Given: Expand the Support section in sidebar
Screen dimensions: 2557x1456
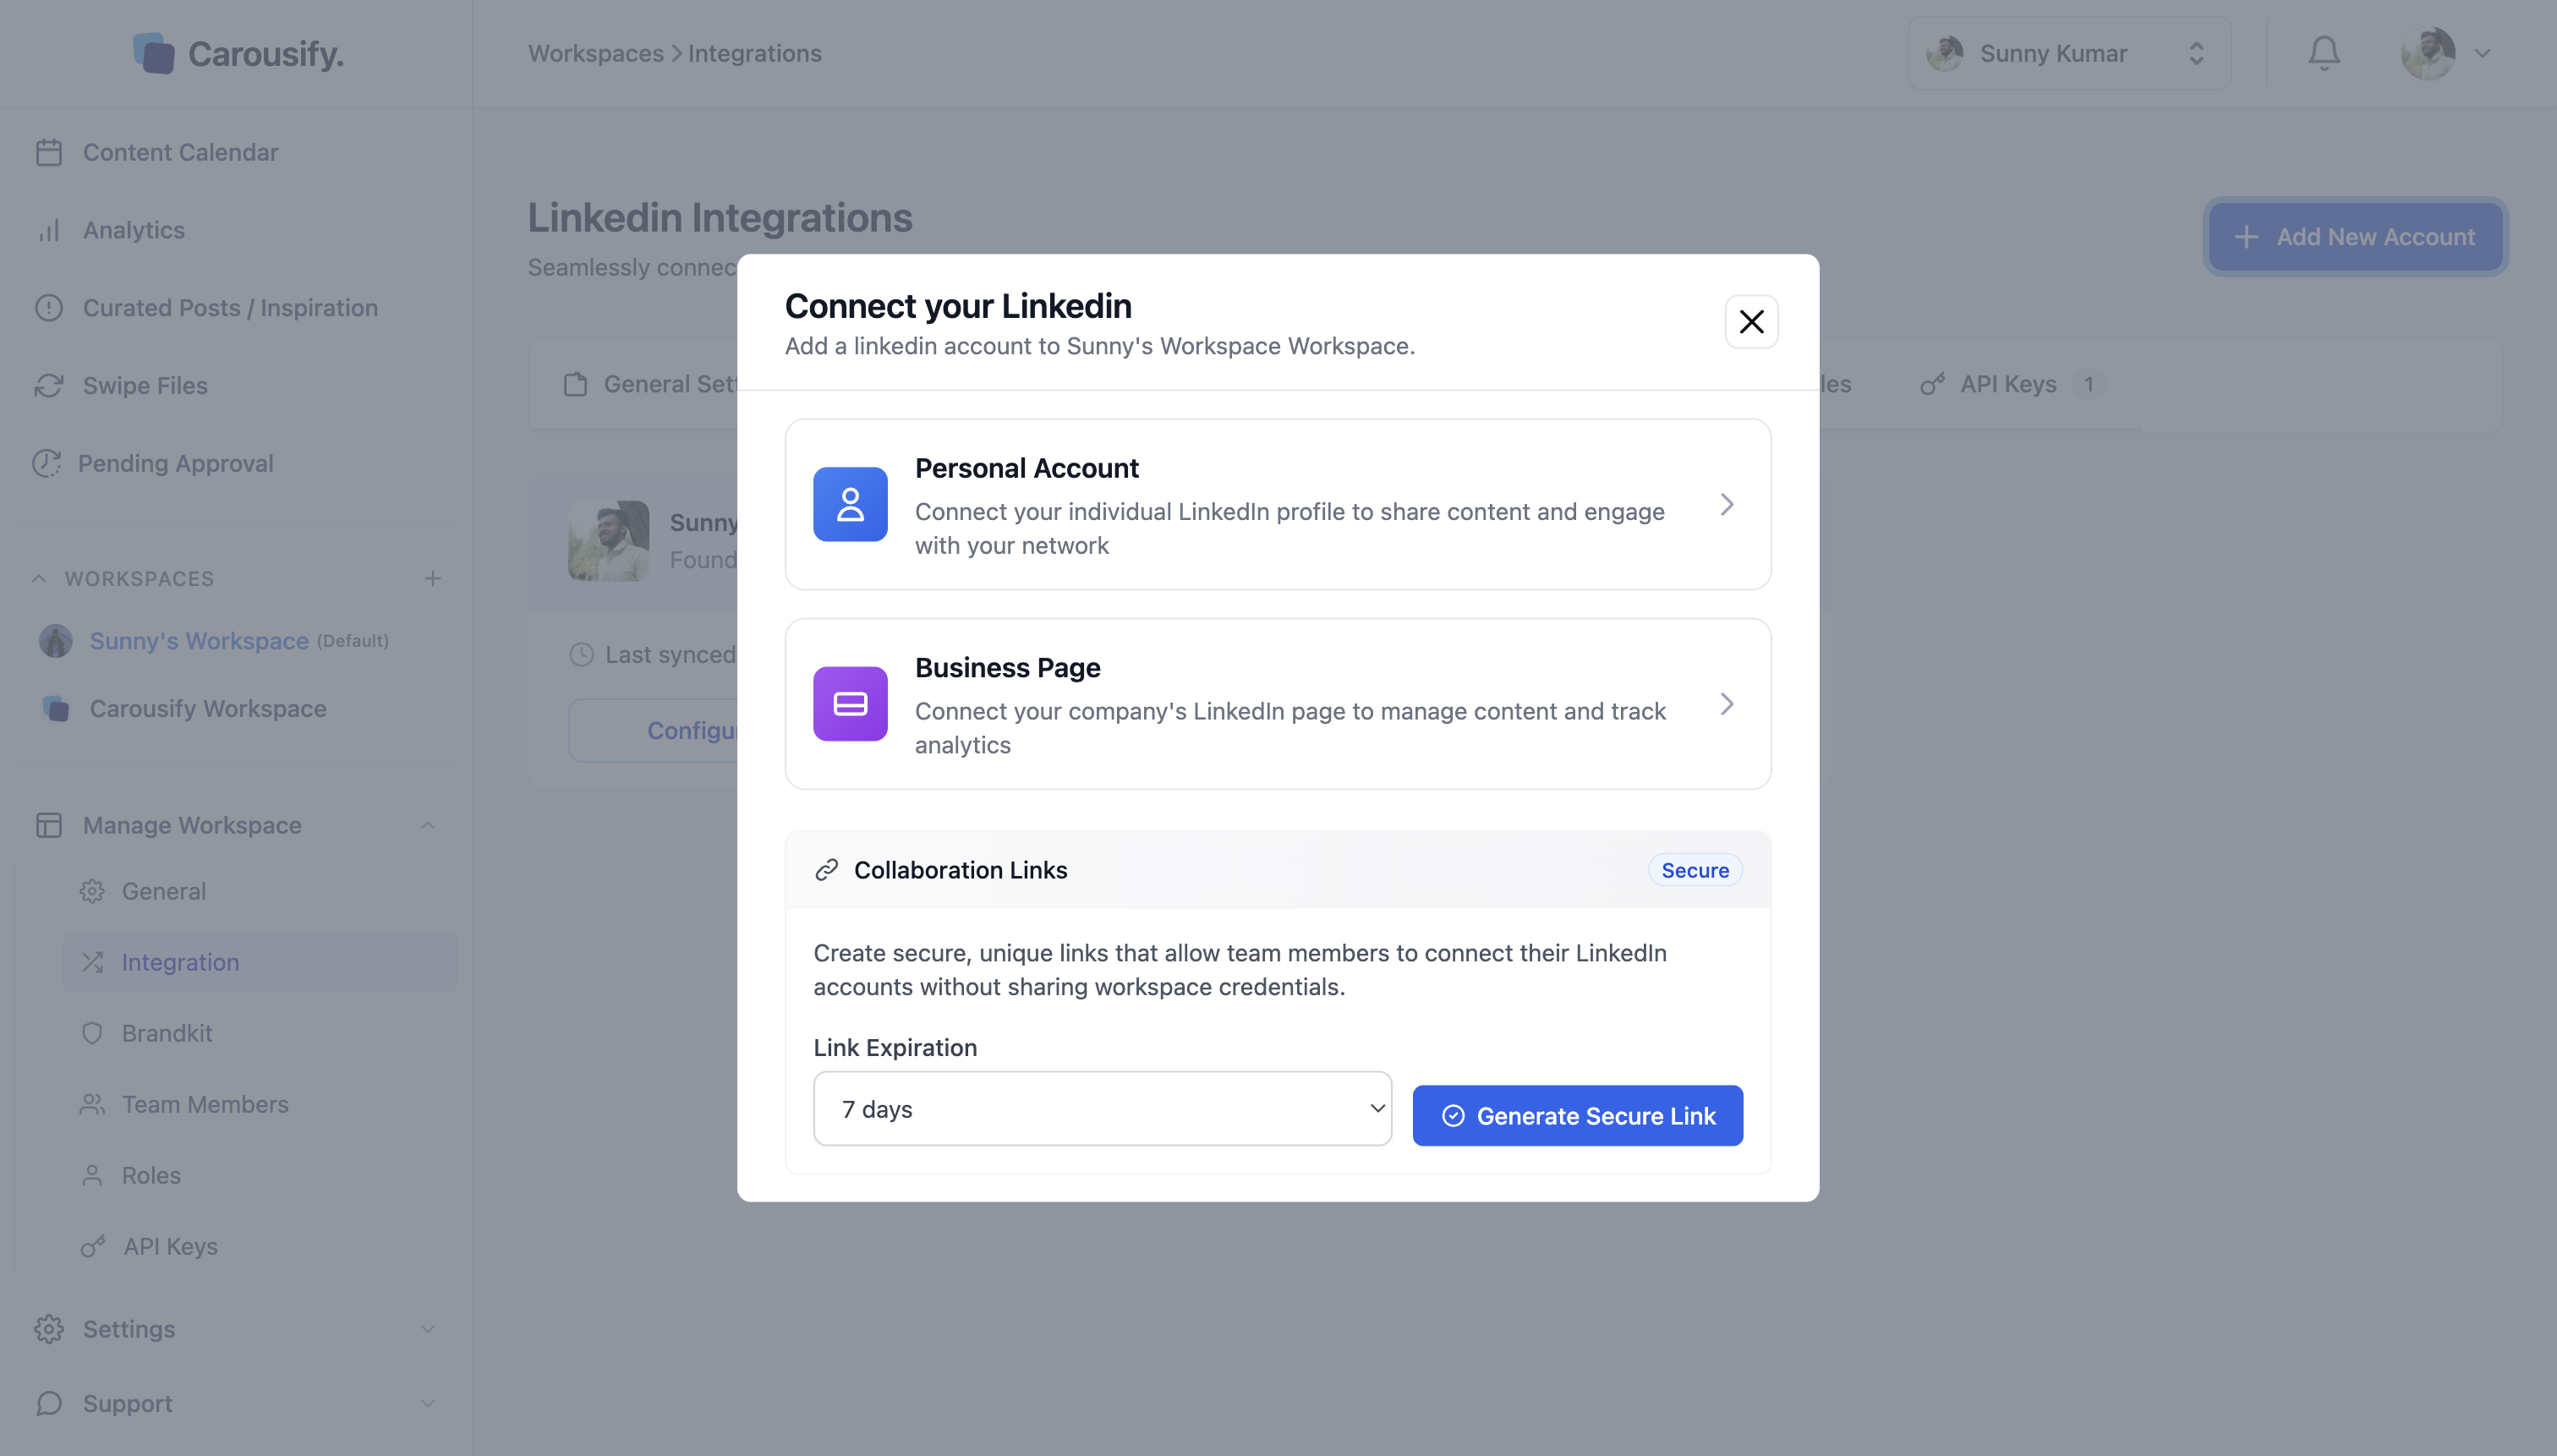Looking at the screenshot, I should (428, 1404).
